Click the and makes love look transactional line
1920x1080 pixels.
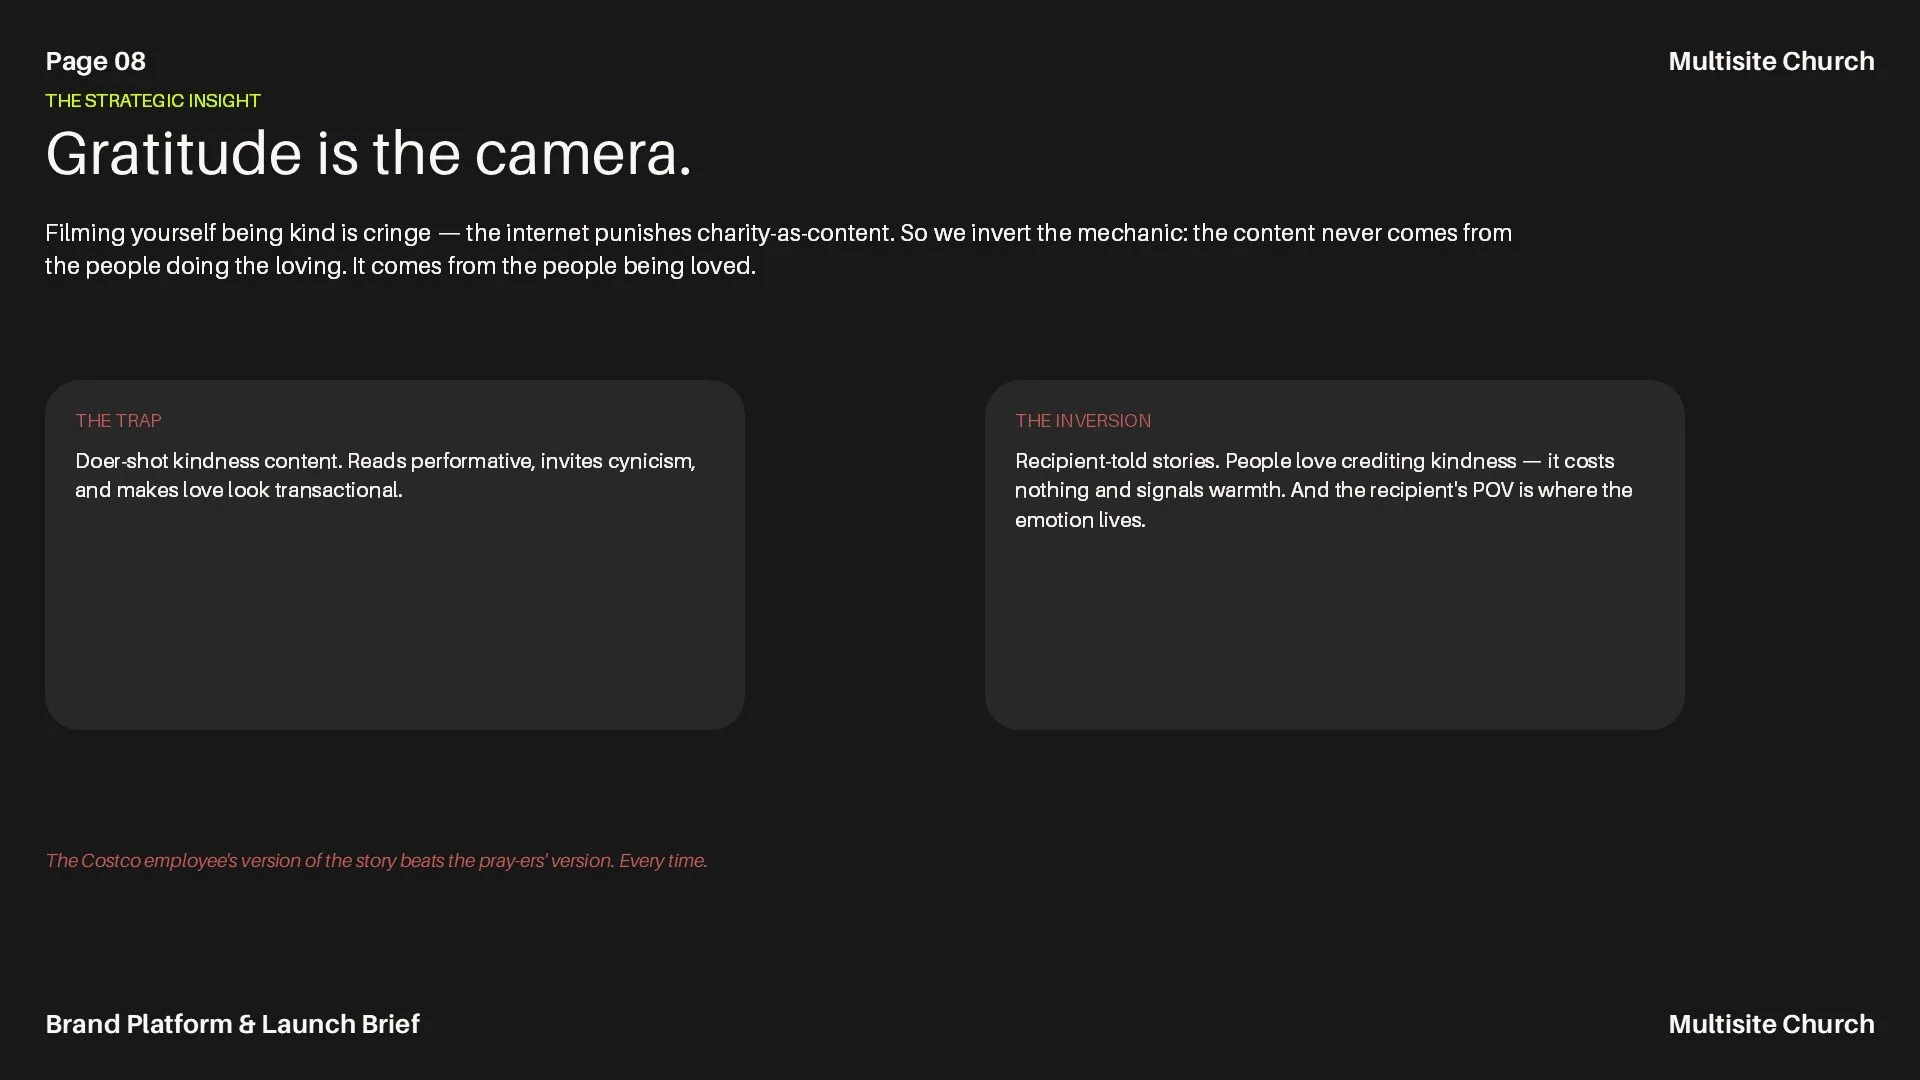coord(239,490)
